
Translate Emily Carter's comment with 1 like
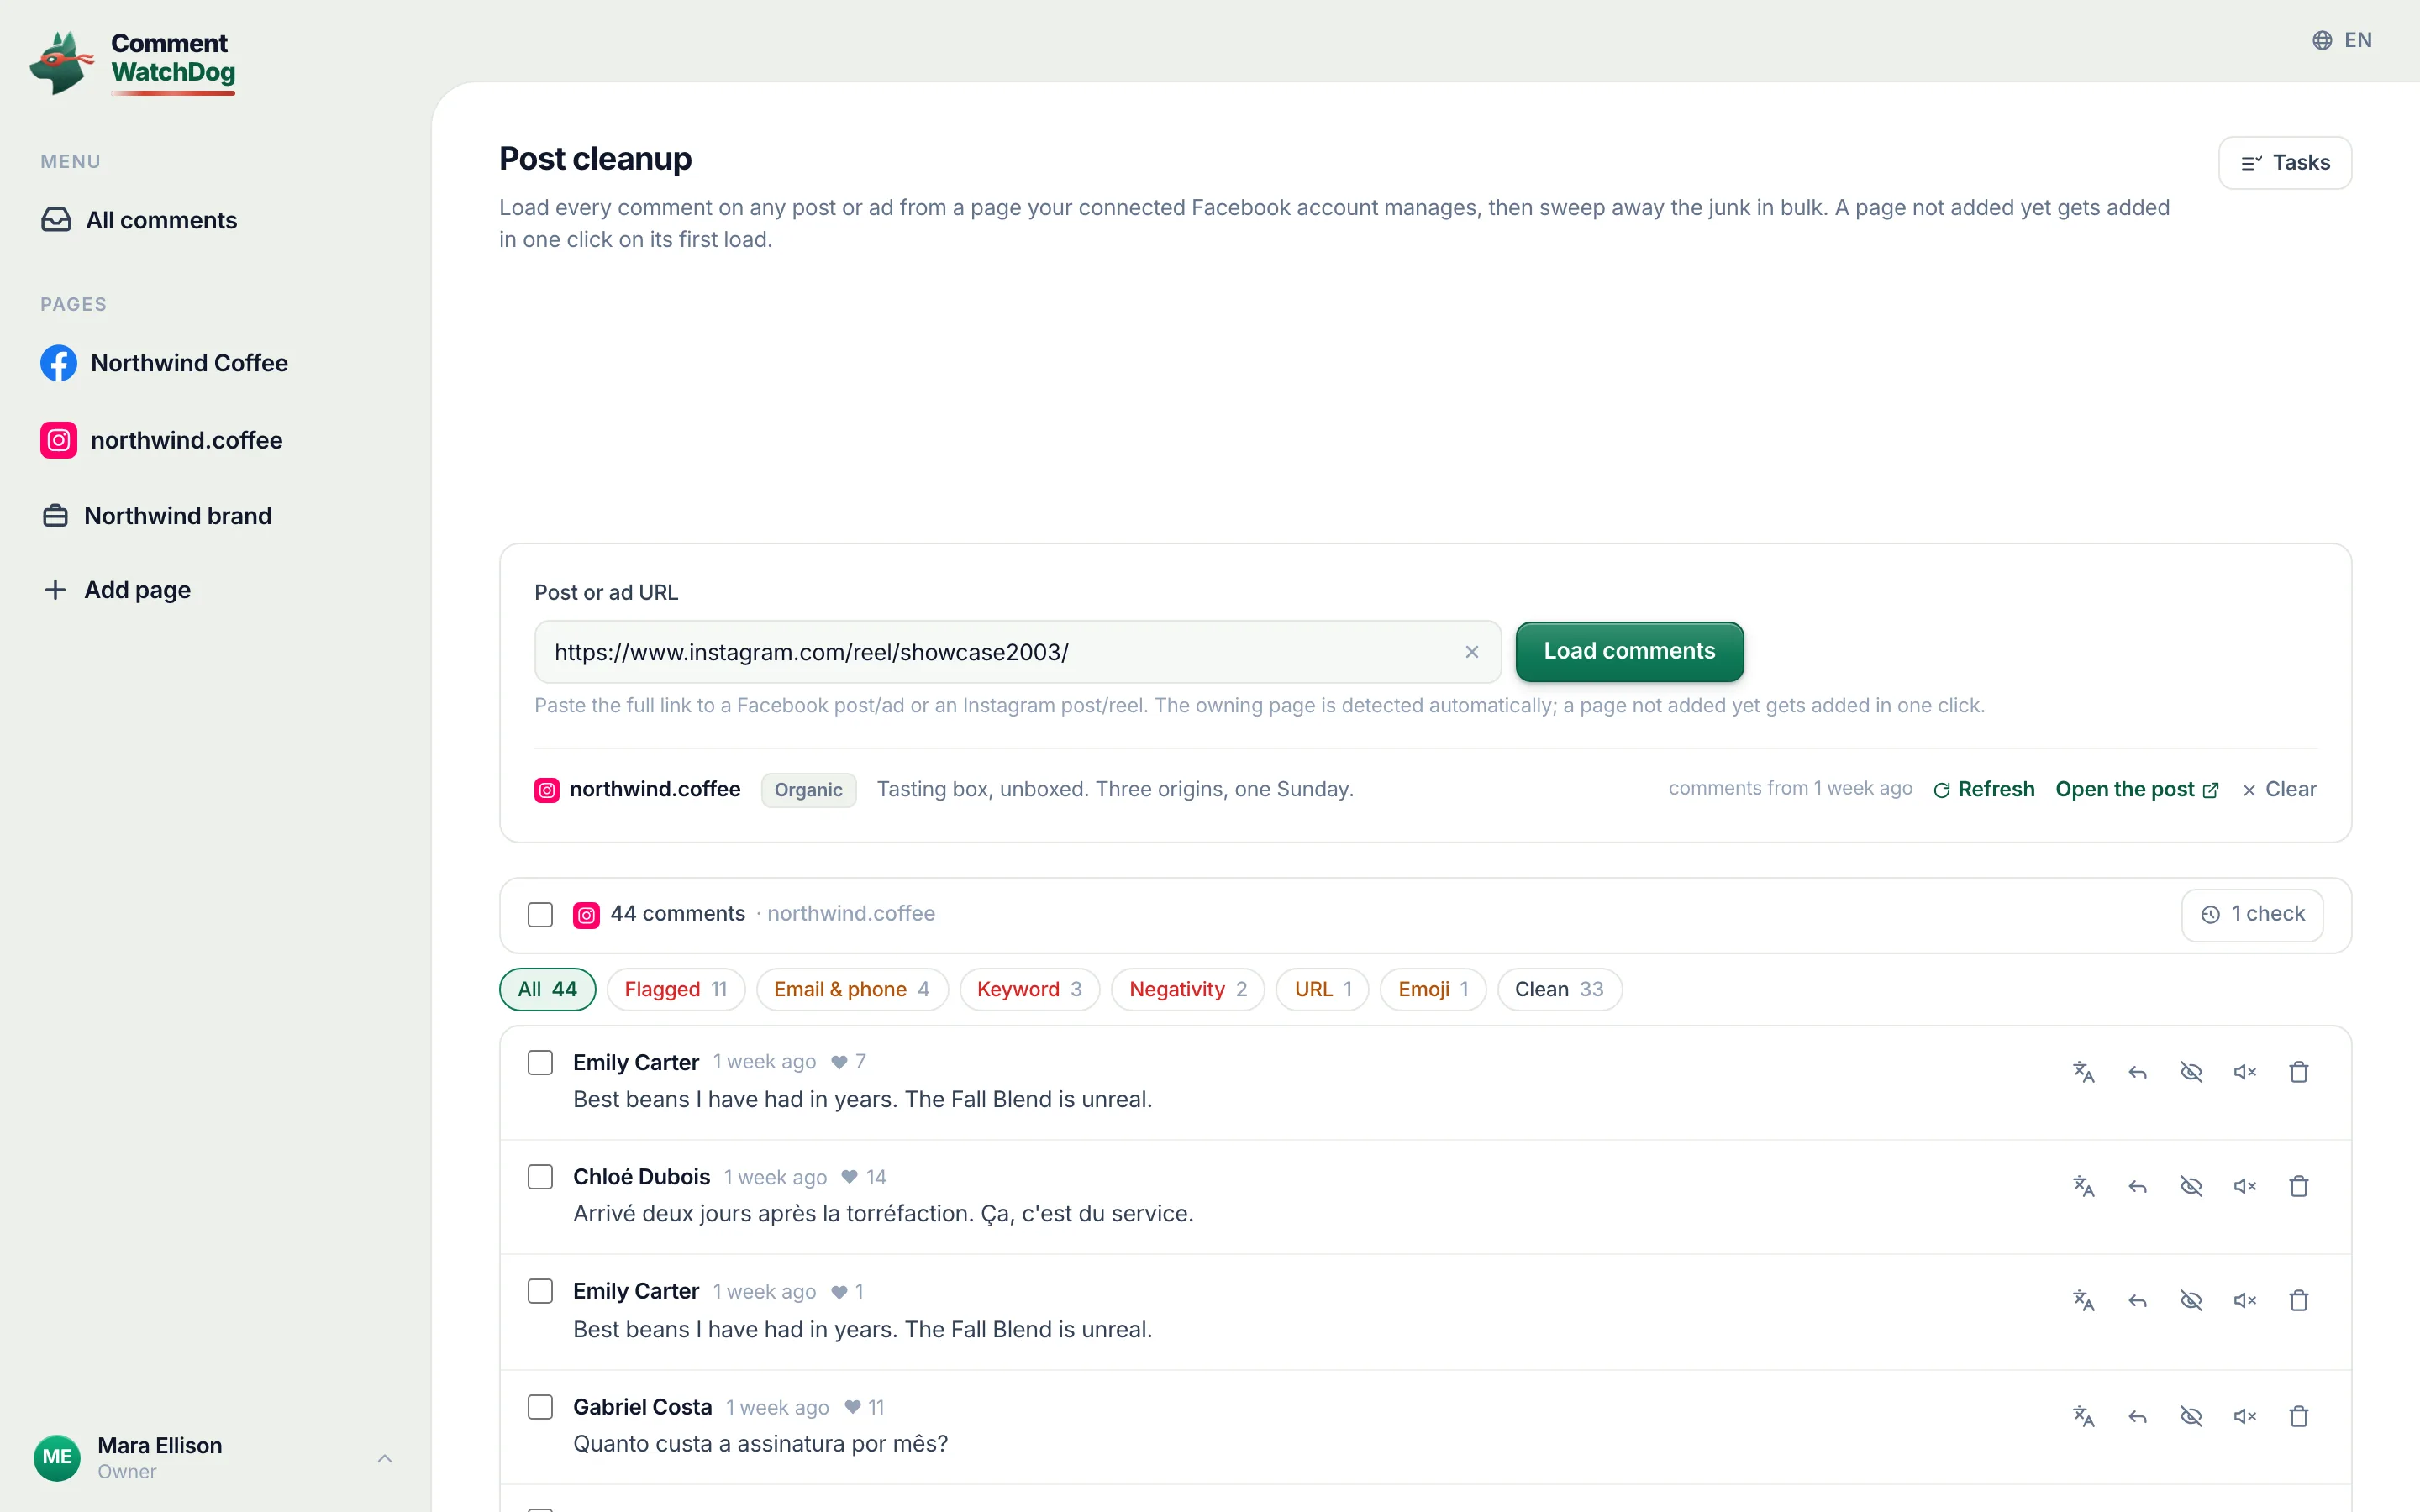tap(2083, 1300)
